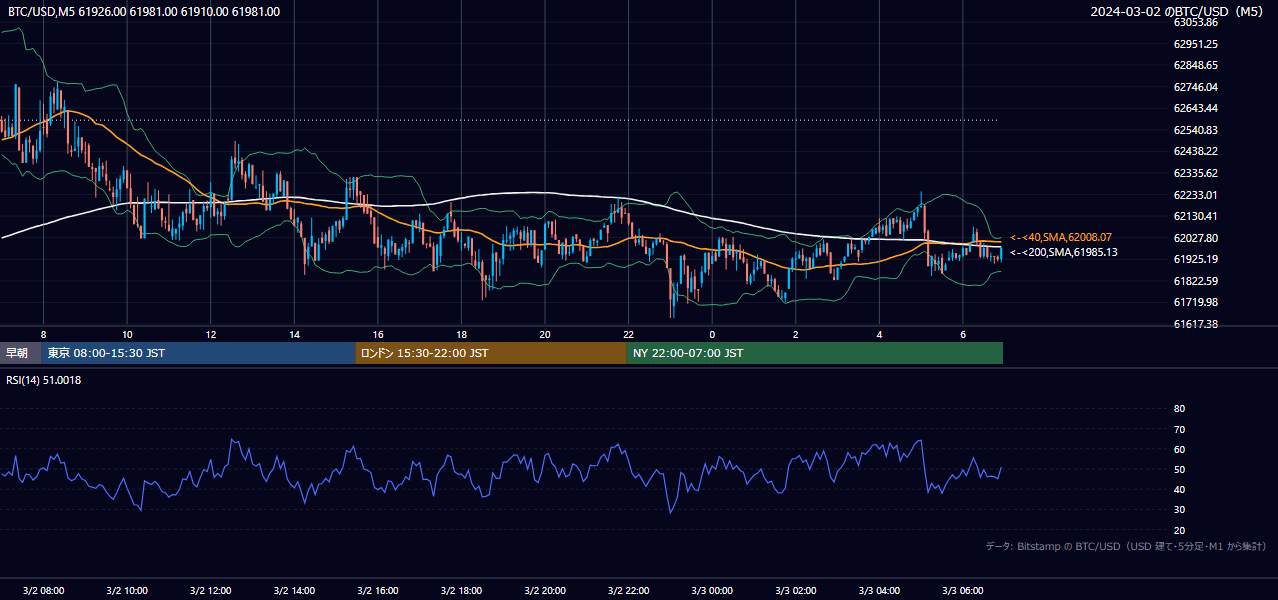
Task: Click the BTC/USD,M5 OHLC title text
Action: coord(144,12)
